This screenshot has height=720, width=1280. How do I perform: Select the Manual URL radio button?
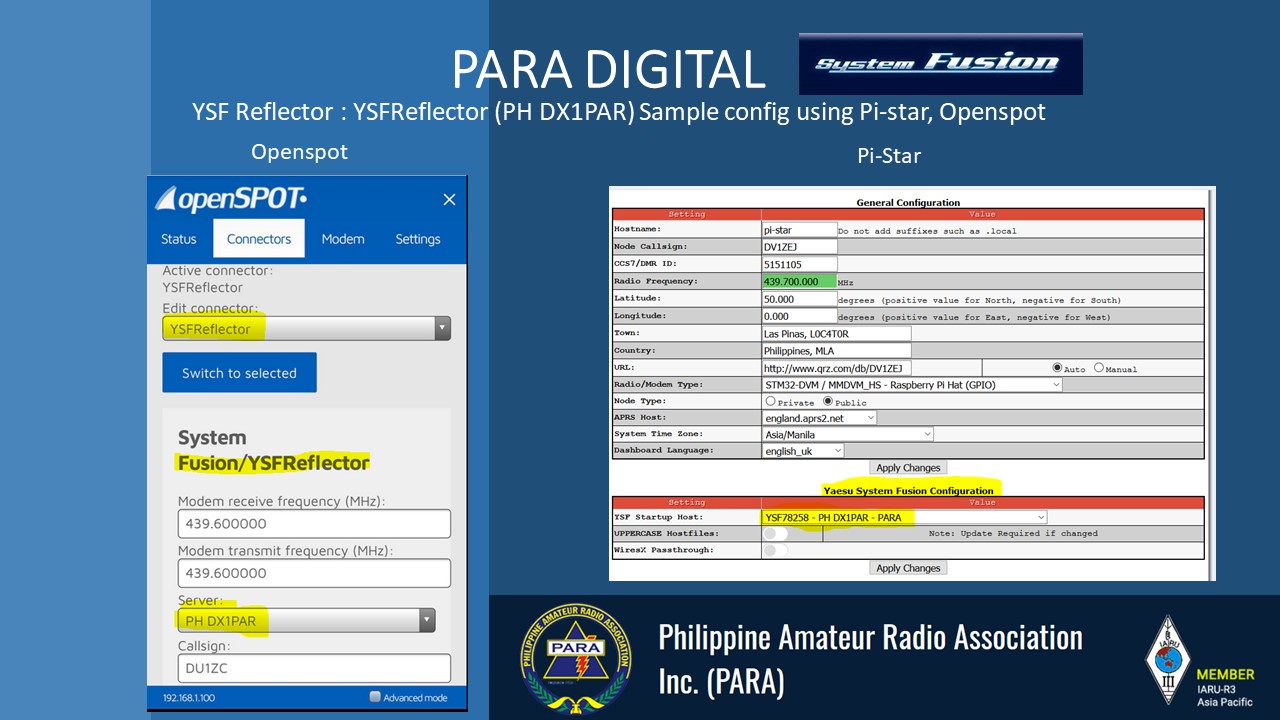(x=1098, y=368)
